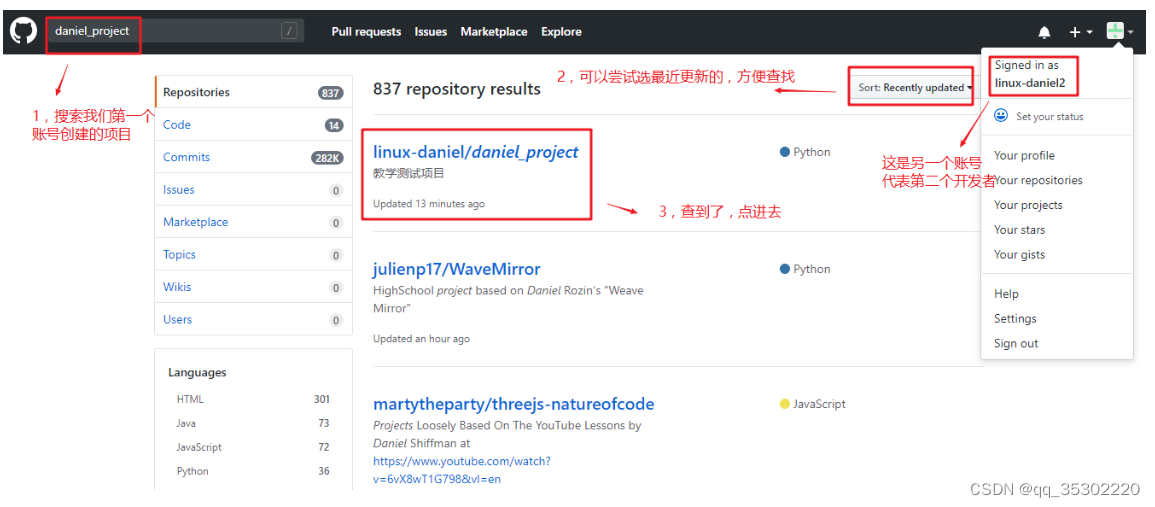The image size is (1155, 507).
Task: Open Marketplace in top navigation
Action: click(x=494, y=32)
